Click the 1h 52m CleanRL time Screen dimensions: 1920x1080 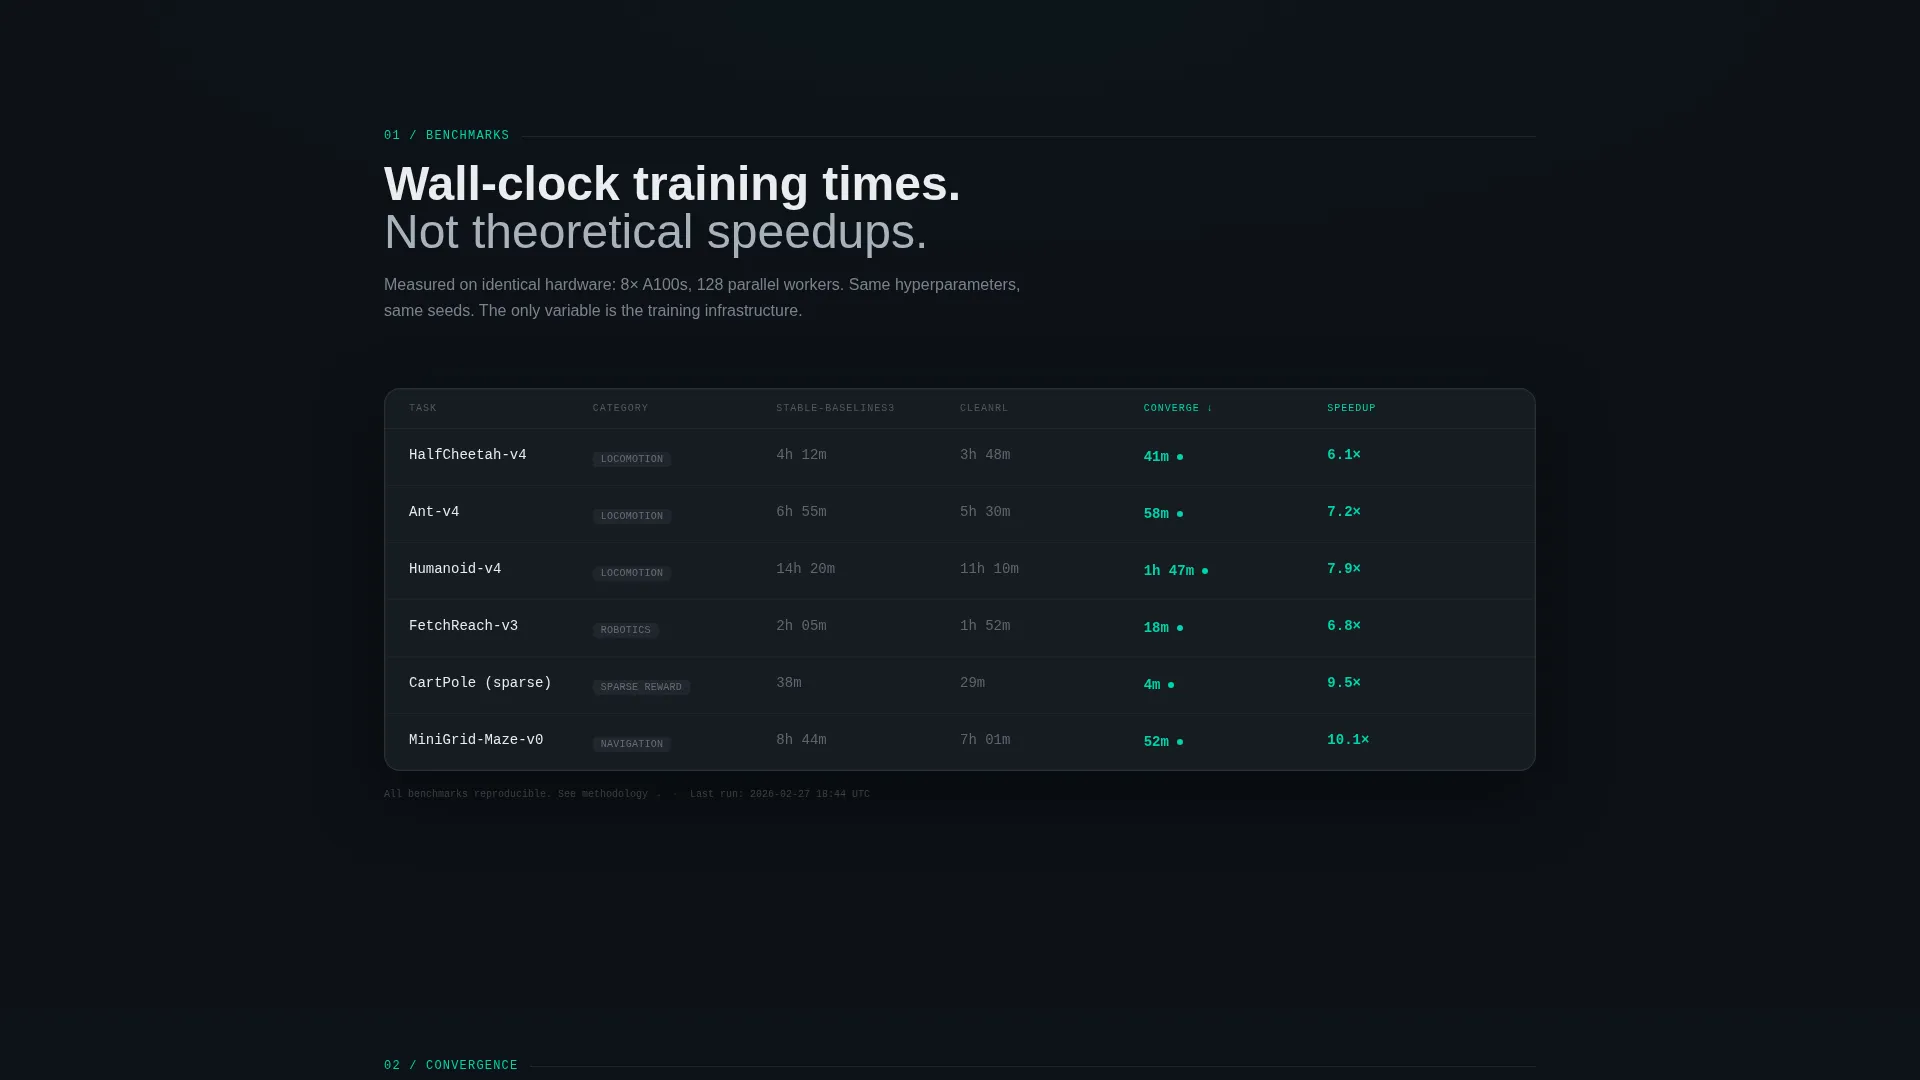[x=985, y=626]
